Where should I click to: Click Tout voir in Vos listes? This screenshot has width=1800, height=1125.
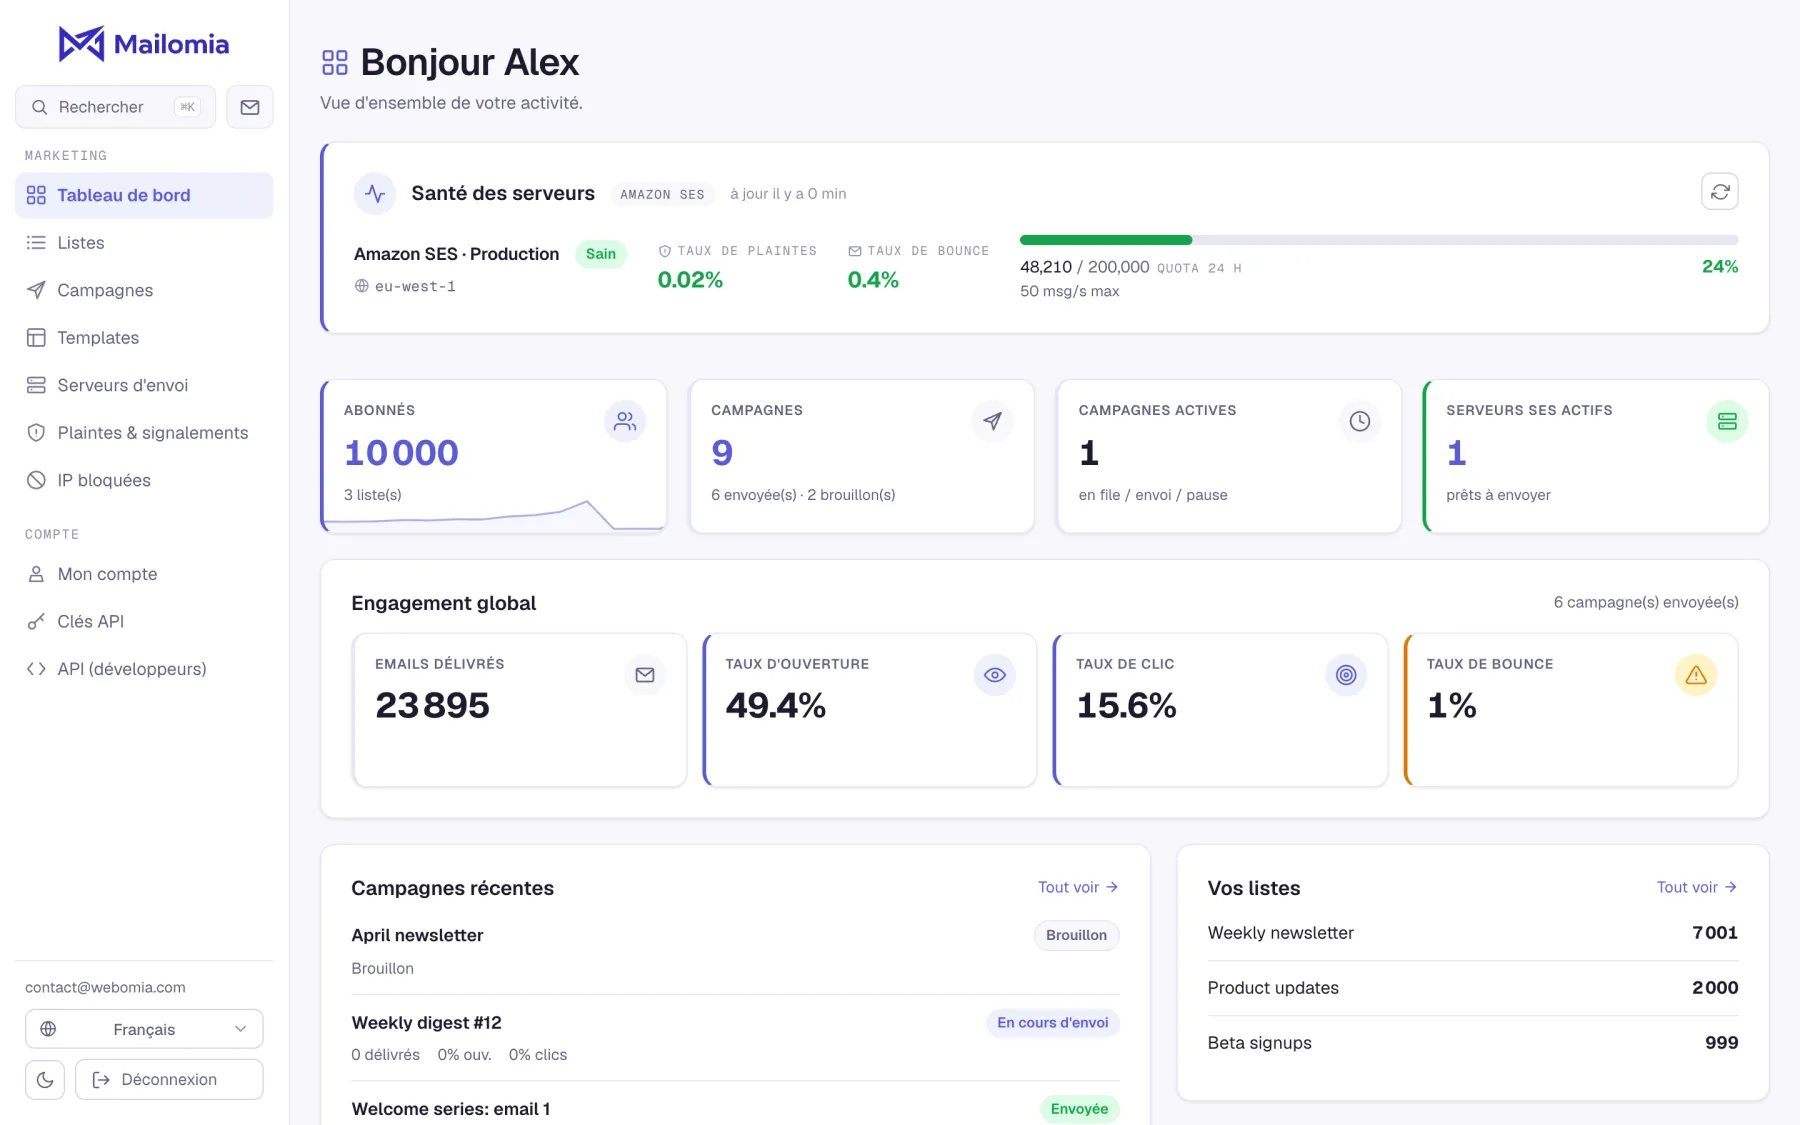coord(1697,887)
